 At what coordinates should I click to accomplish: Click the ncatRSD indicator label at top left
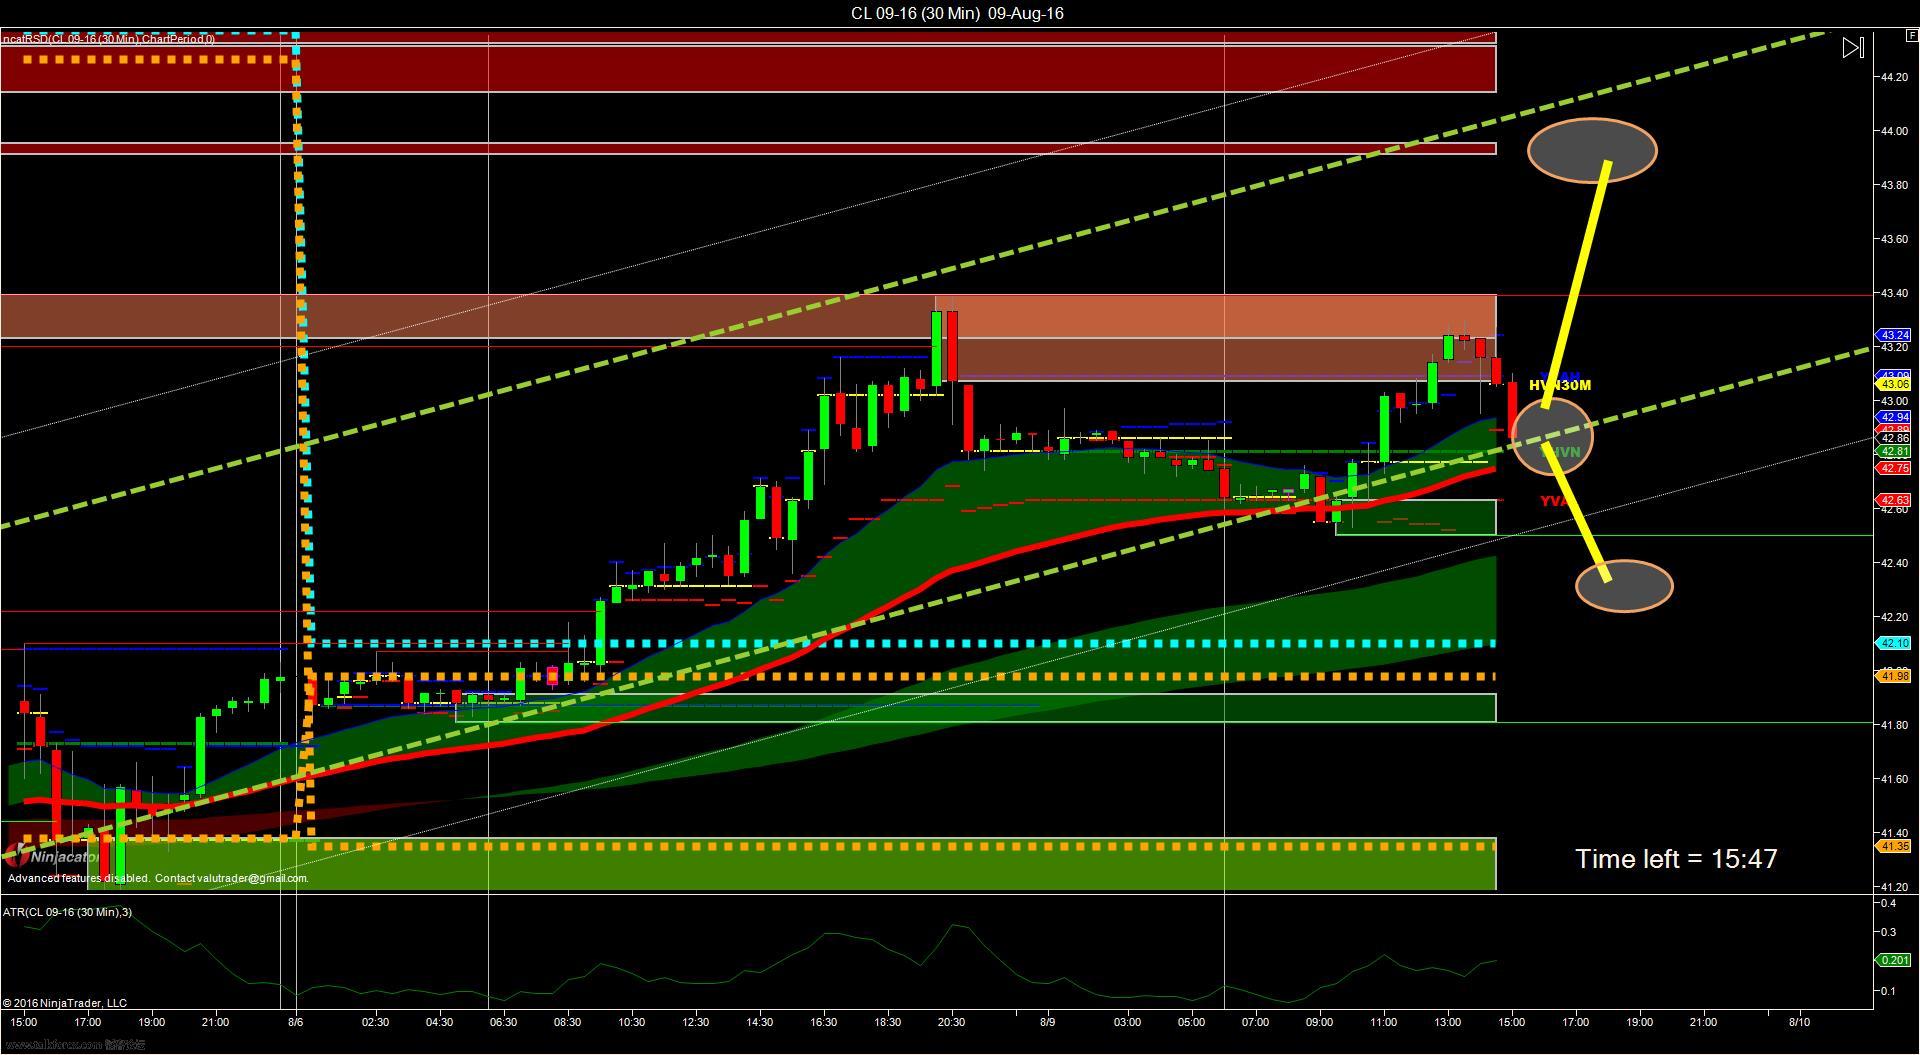pos(108,39)
